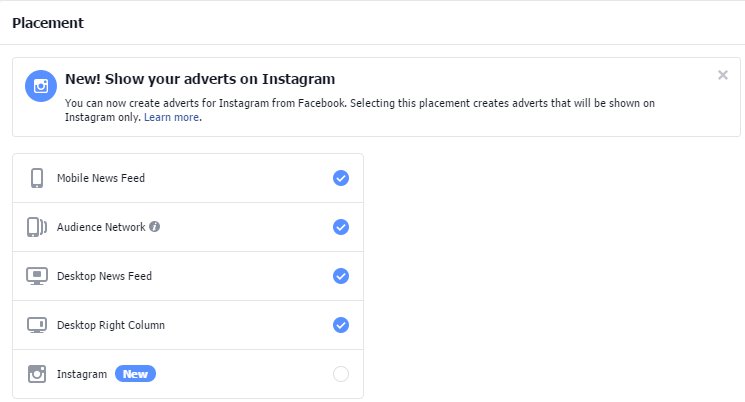Click the Instagram placement camera icon
Screen dimensions: 745x402
[37, 374]
